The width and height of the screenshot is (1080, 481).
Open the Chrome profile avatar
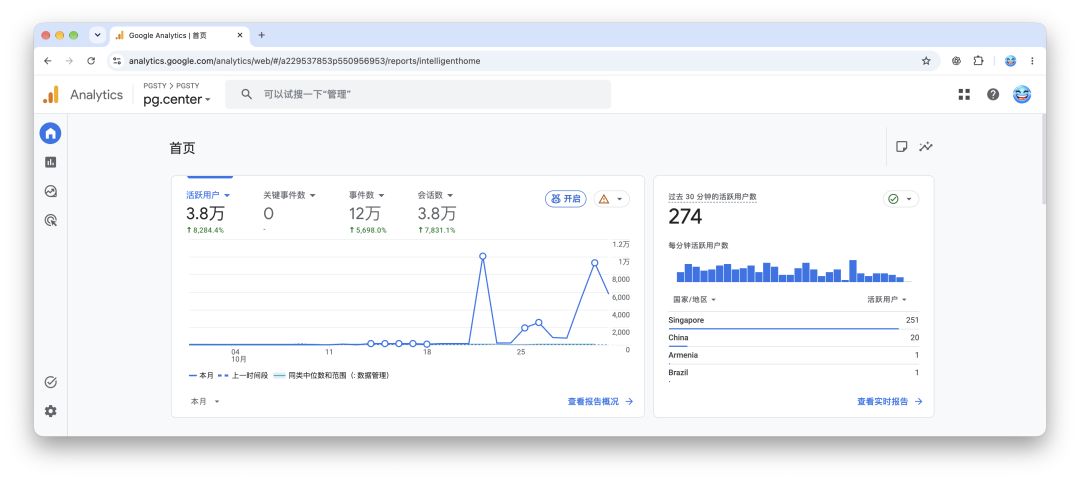pyautogui.click(x=1010, y=61)
